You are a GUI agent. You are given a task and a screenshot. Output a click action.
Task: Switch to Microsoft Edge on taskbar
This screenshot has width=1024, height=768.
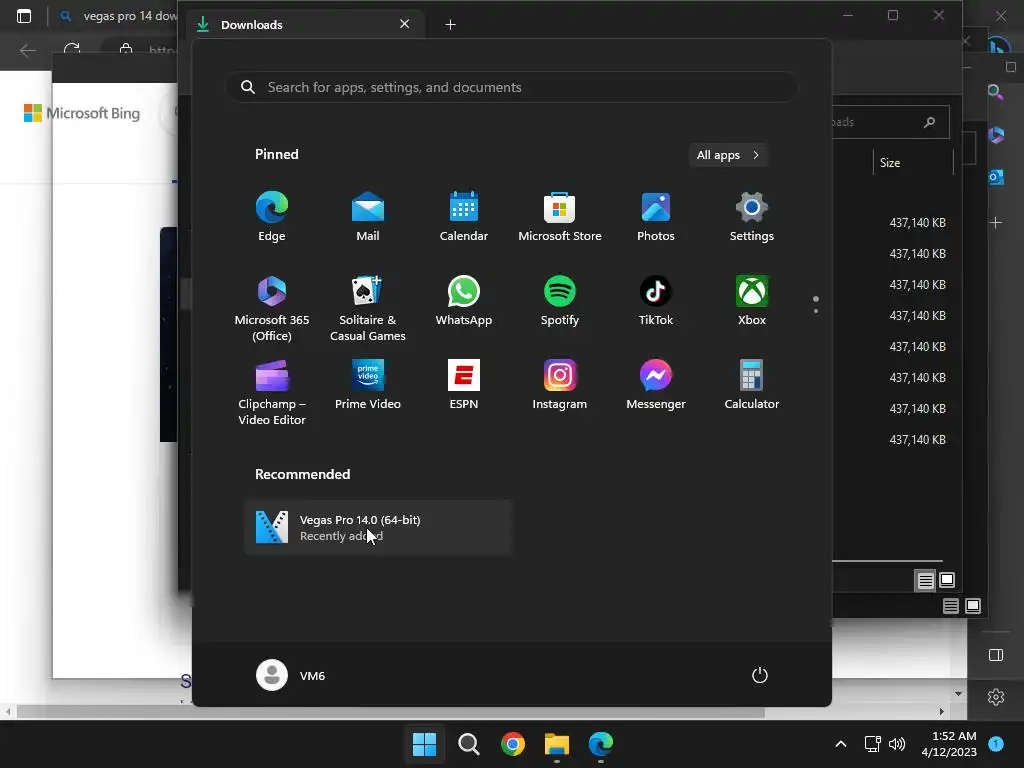600,744
